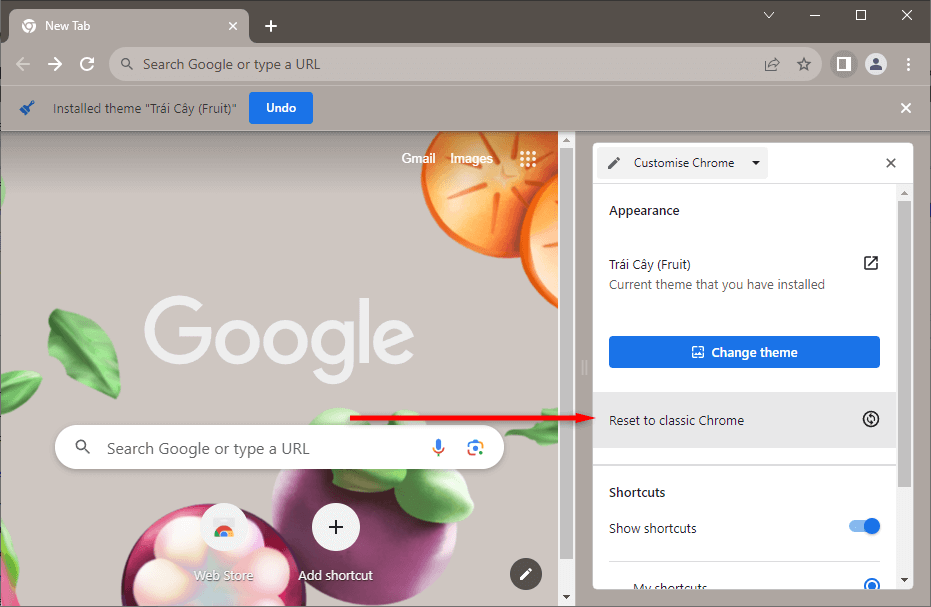Viewport: 931px width, 607px height.
Task: Open the Chrome three-dot menu
Action: [908, 64]
